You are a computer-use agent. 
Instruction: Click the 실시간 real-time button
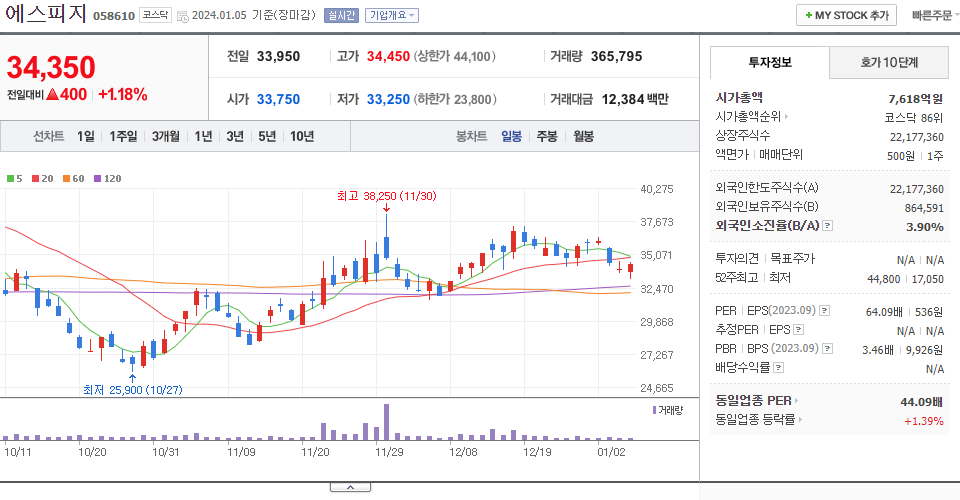(341, 15)
